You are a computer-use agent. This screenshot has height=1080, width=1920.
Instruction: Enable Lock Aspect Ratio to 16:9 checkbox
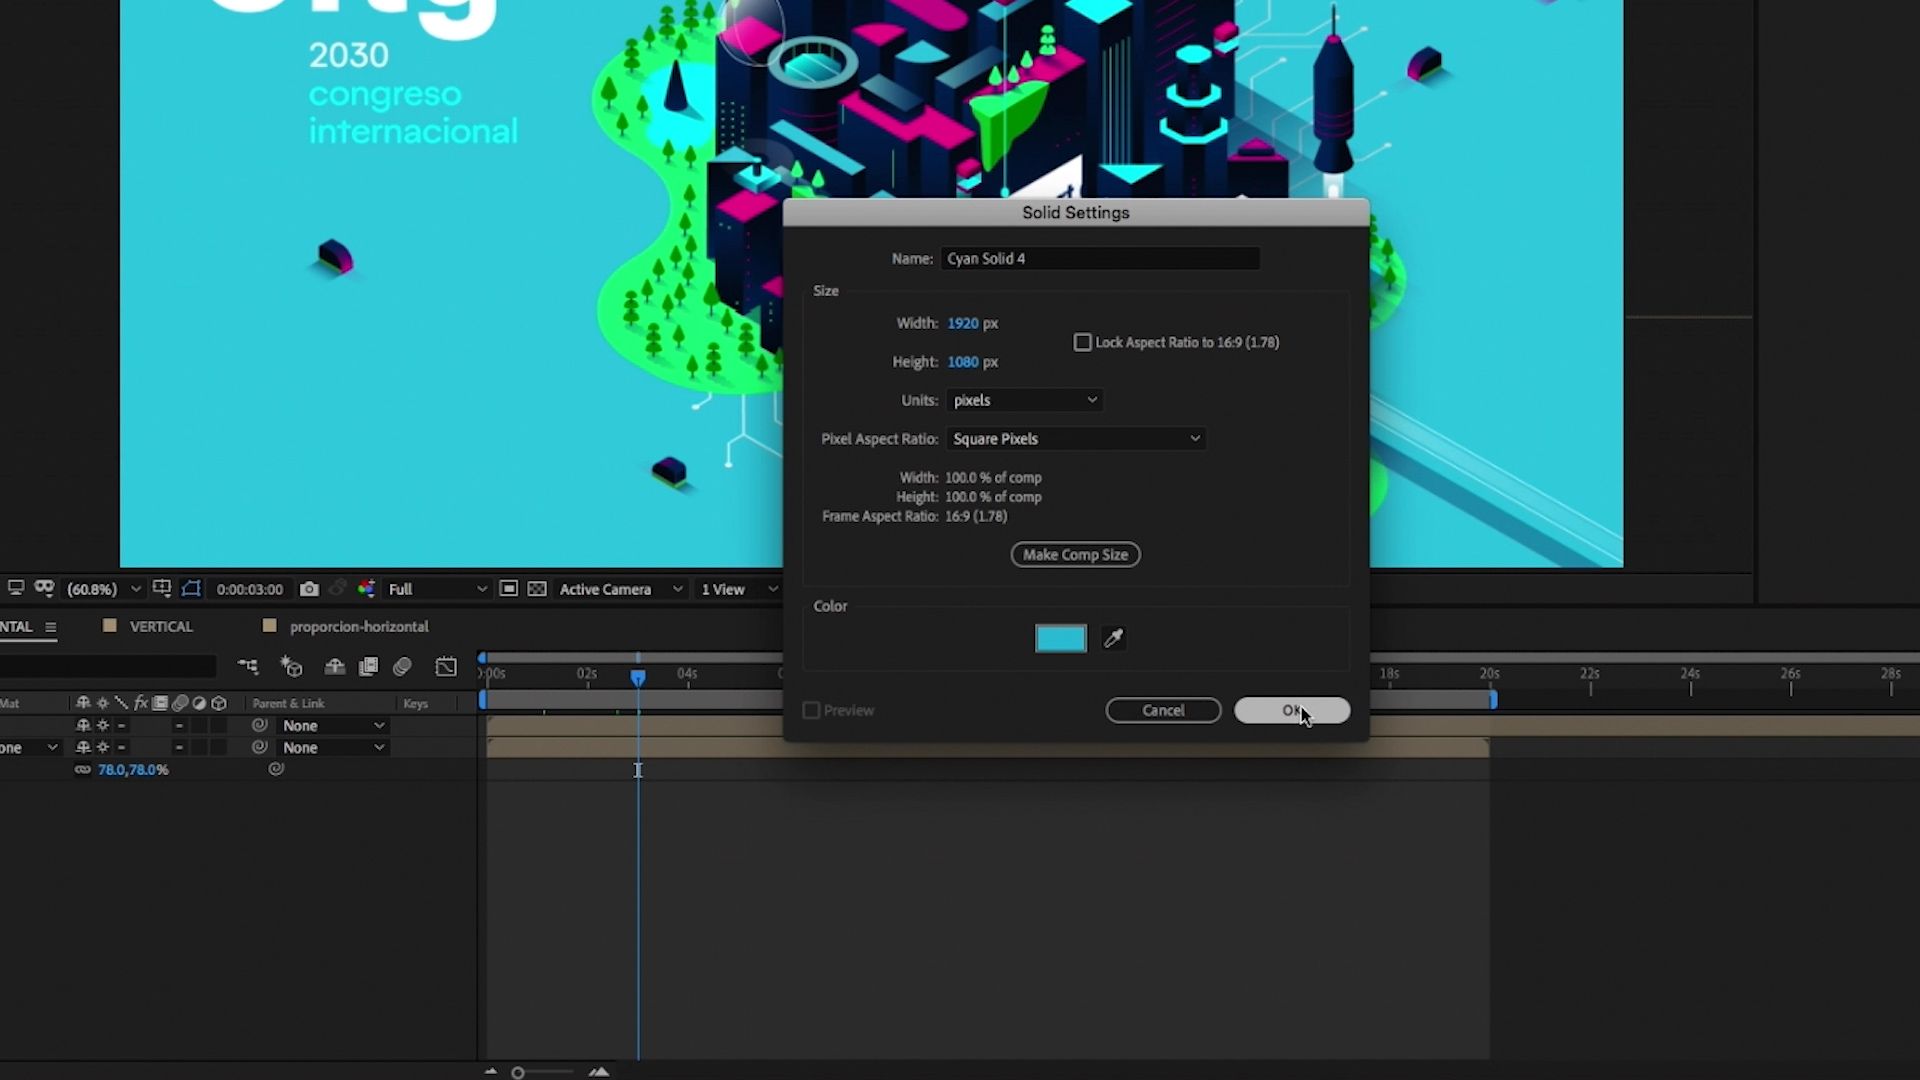point(1082,342)
